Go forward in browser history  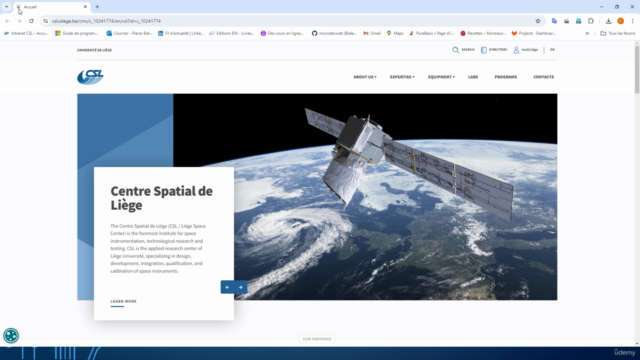pyautogui.click(x=19, y=21)
